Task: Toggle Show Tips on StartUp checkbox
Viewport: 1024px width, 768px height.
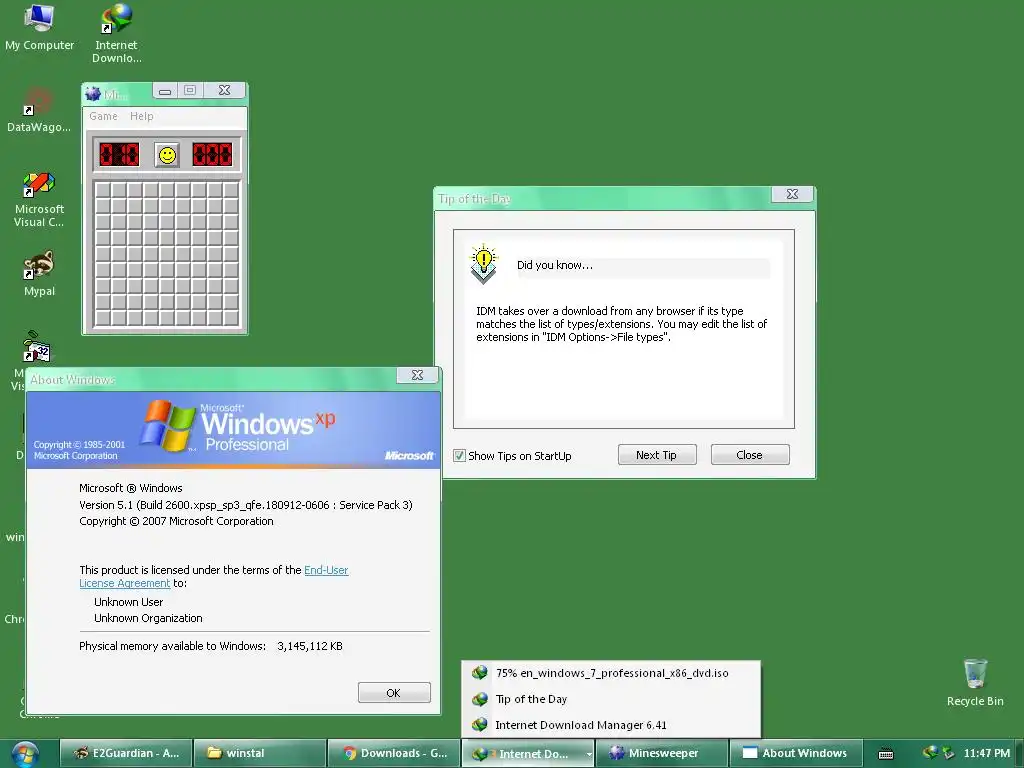Action: (x=460, y=456)
